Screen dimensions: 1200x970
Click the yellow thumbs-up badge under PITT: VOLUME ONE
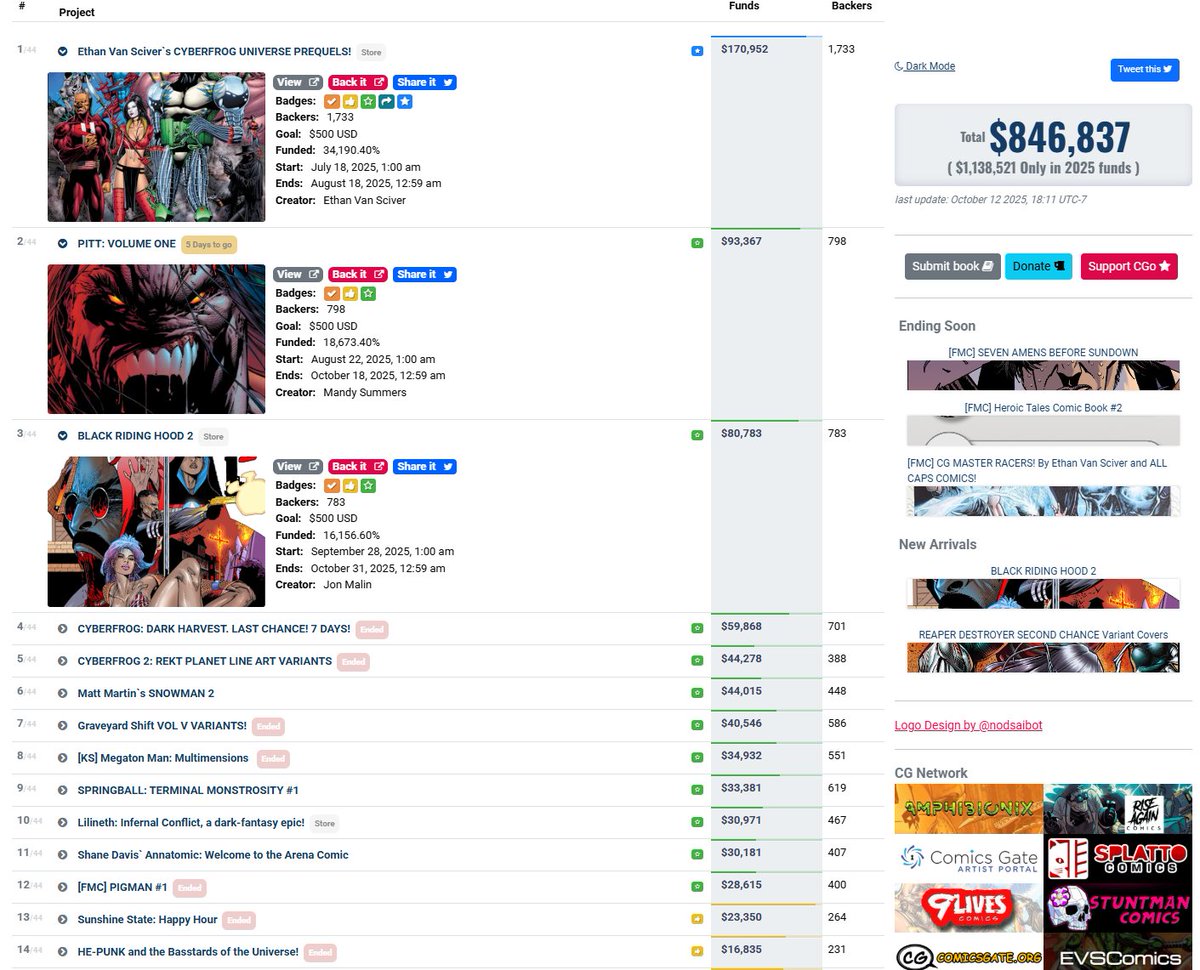click(x=350, y=293)
